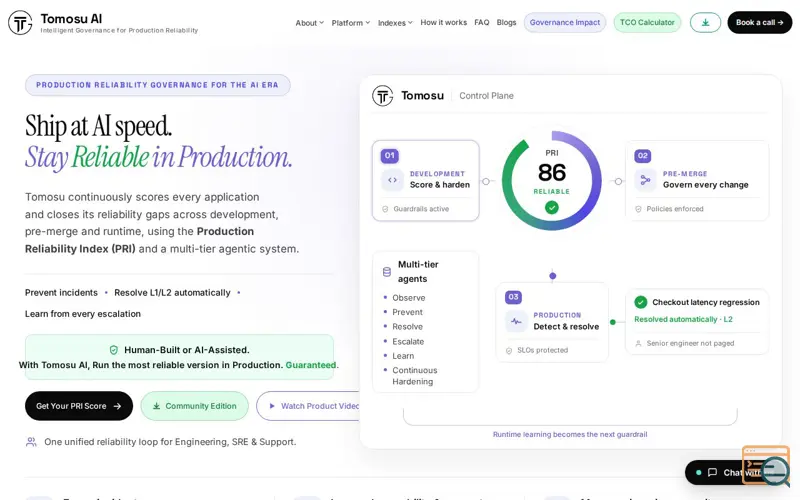Click the chat bubble icon in chat widget
Screen dimensions: 800x500
tap(712, 472)
